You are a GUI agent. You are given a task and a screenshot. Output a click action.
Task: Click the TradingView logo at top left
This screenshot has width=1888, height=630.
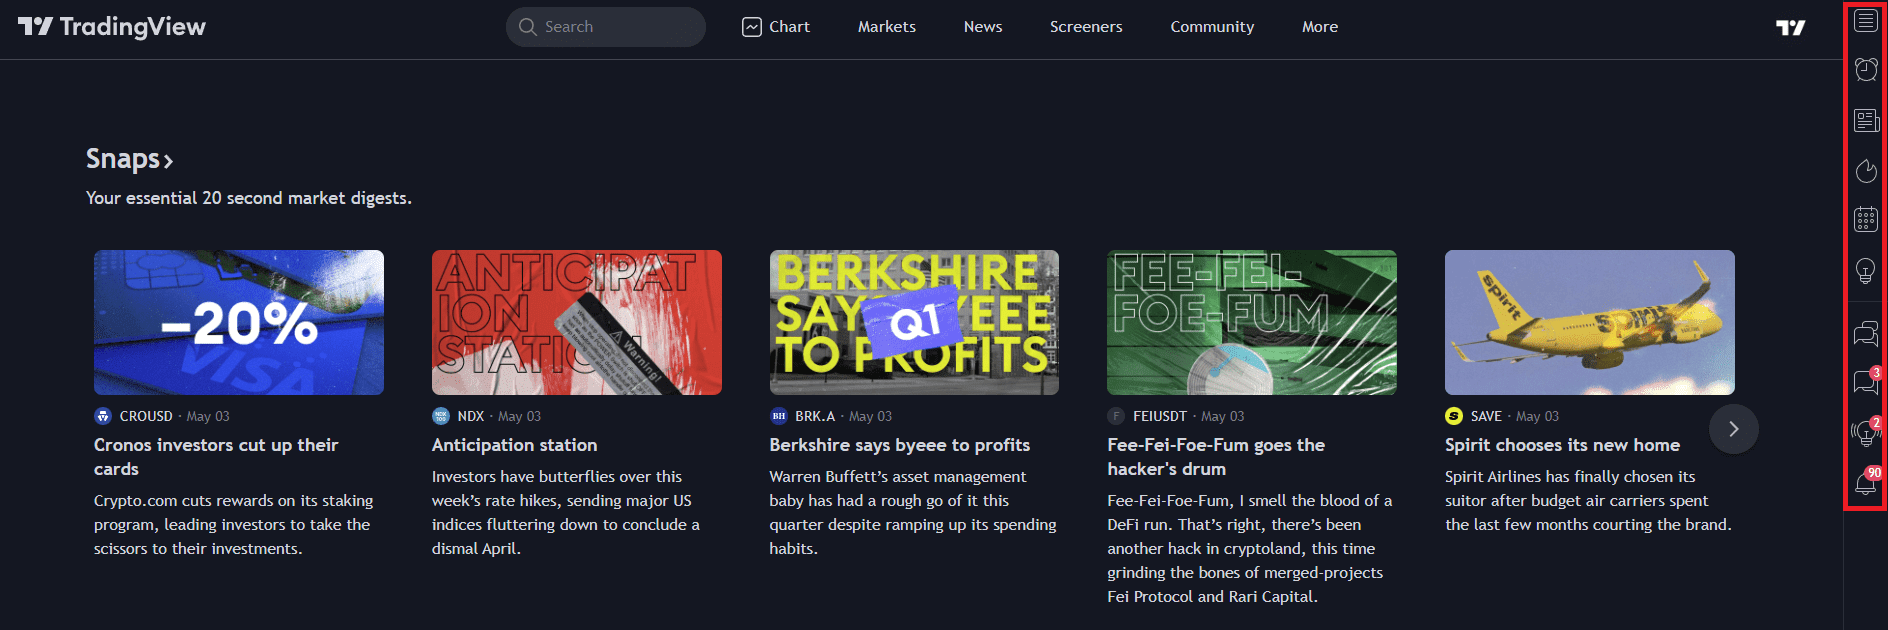tap(112, 27)
